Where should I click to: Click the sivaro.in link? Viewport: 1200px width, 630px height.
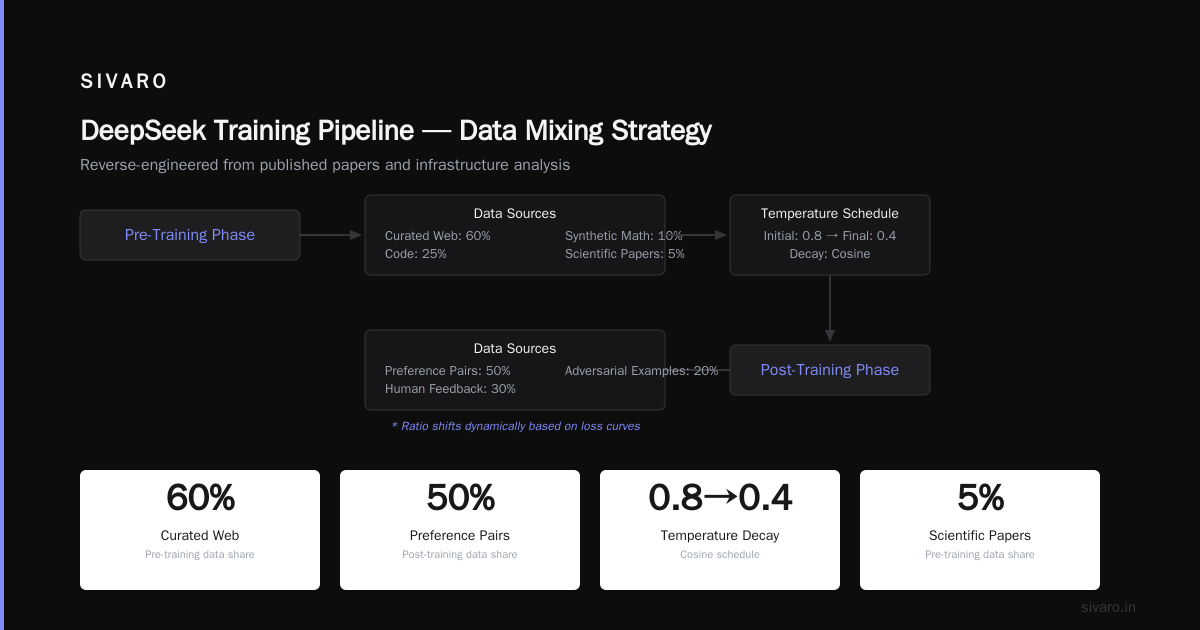click(1109, 607)
